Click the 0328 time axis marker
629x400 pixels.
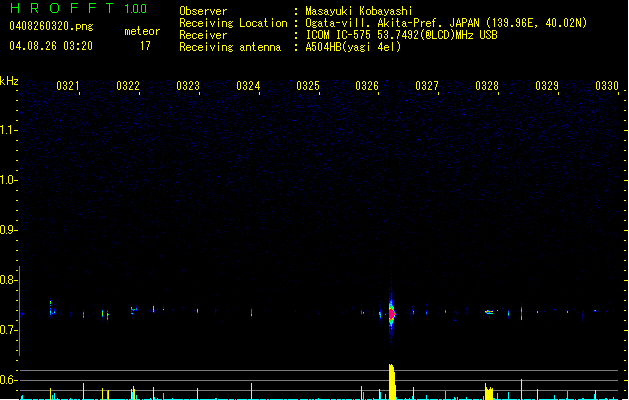[487, 86]
